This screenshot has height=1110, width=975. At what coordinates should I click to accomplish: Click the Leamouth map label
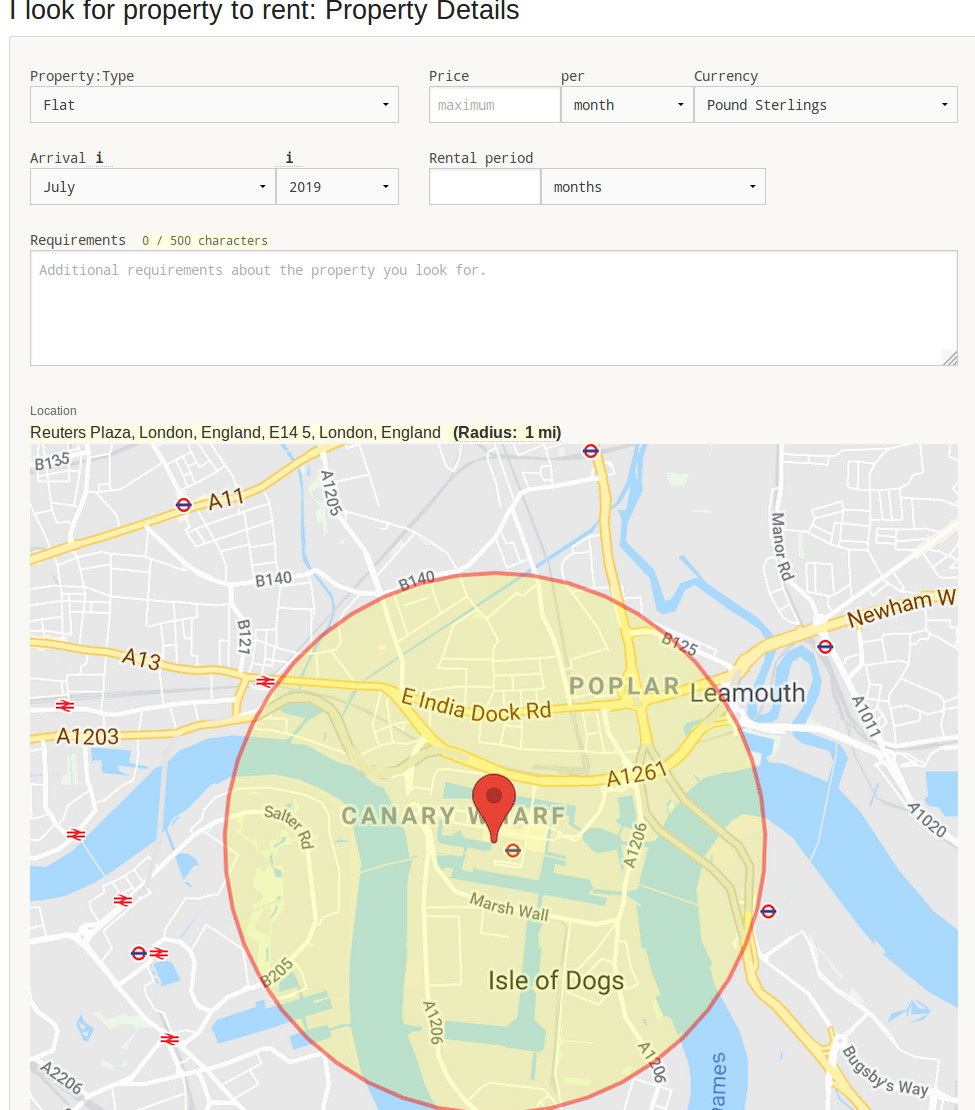(x=748, y=692)
